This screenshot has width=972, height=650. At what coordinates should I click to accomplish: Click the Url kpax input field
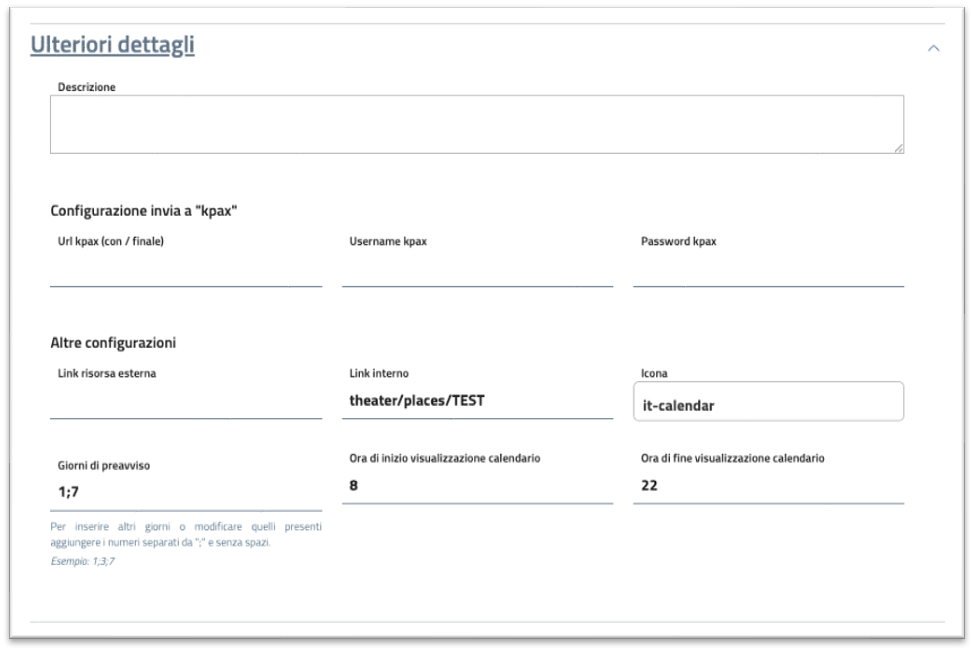186,272
